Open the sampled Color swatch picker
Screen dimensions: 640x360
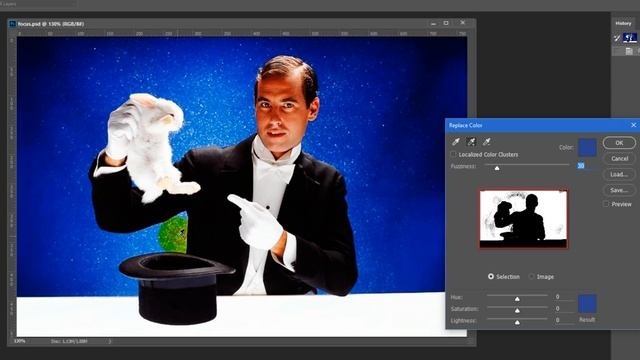[x=587, y=148]
